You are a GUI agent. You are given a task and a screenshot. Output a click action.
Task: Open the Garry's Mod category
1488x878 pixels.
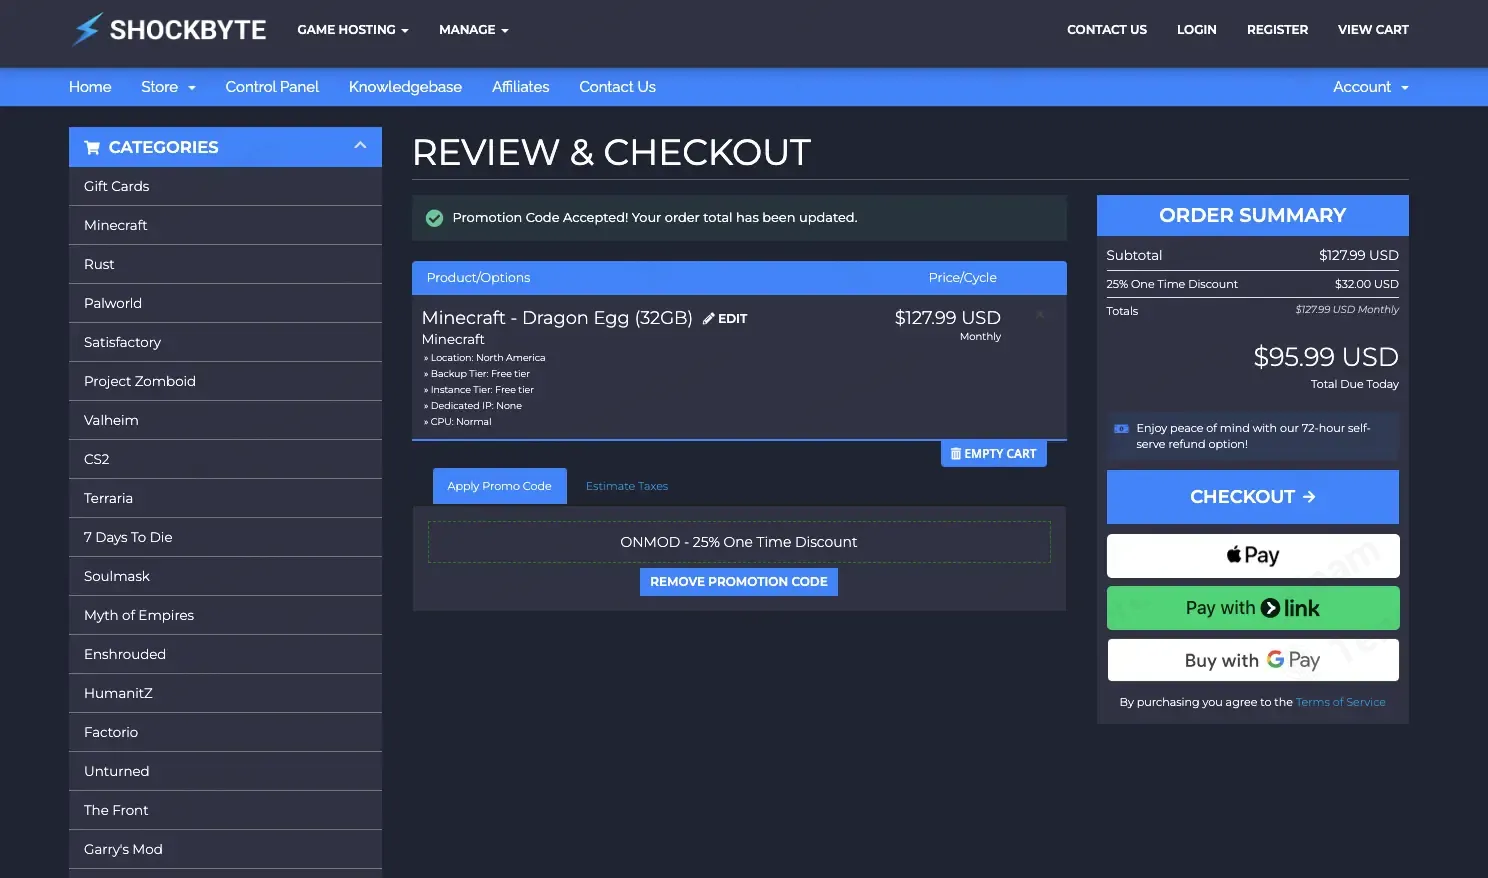[x=225, y=849]
